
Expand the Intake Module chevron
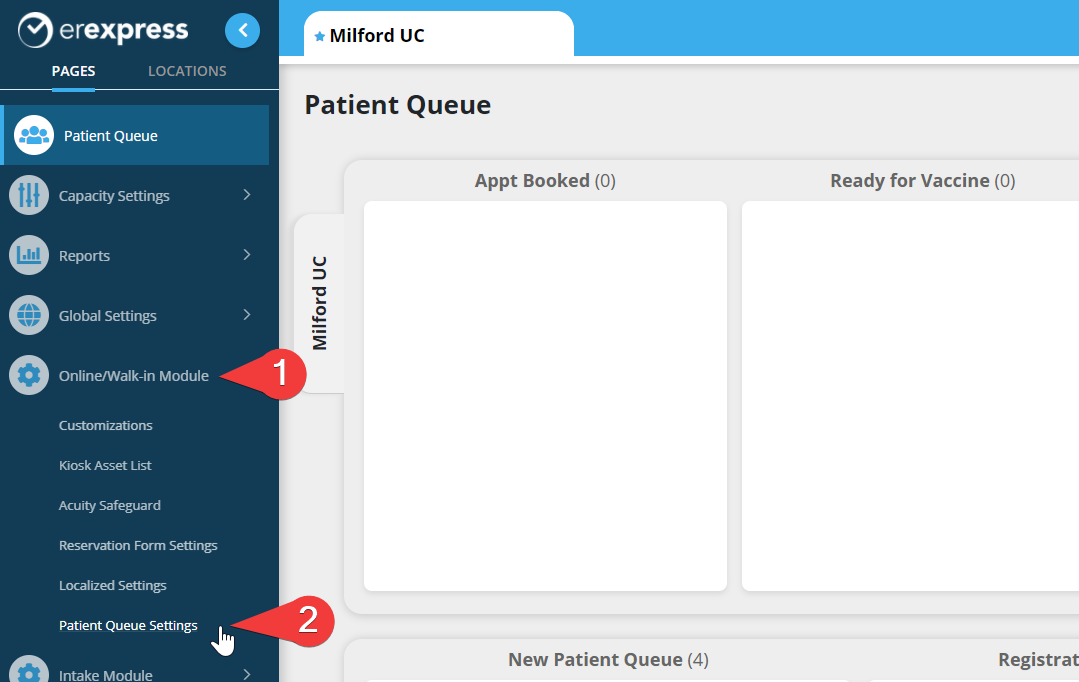point(247,674)
